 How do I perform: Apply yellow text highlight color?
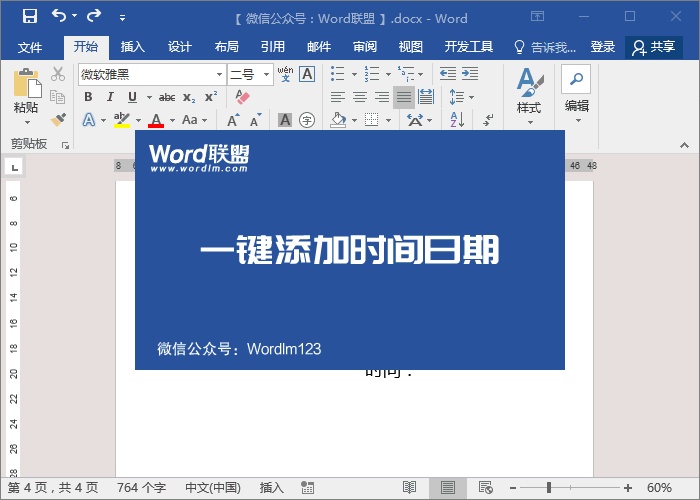pyautogui.click(x=121, y=120)
